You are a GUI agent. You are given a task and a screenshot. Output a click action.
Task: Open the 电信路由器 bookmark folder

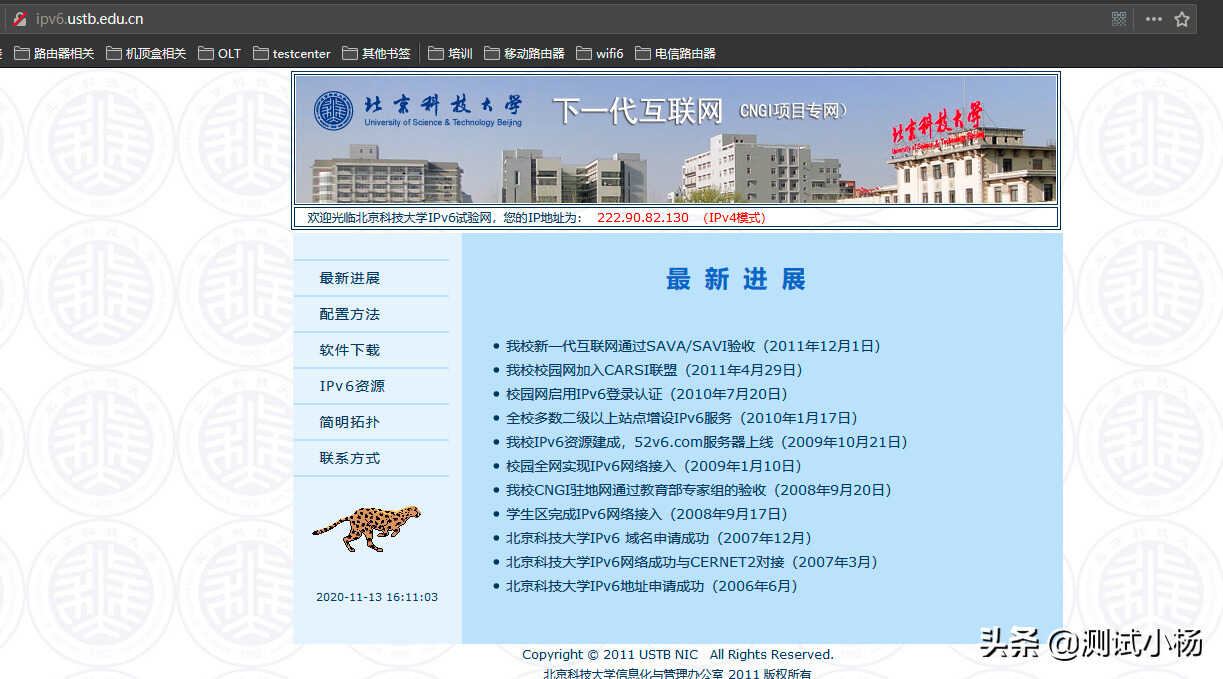coord(675,54)
